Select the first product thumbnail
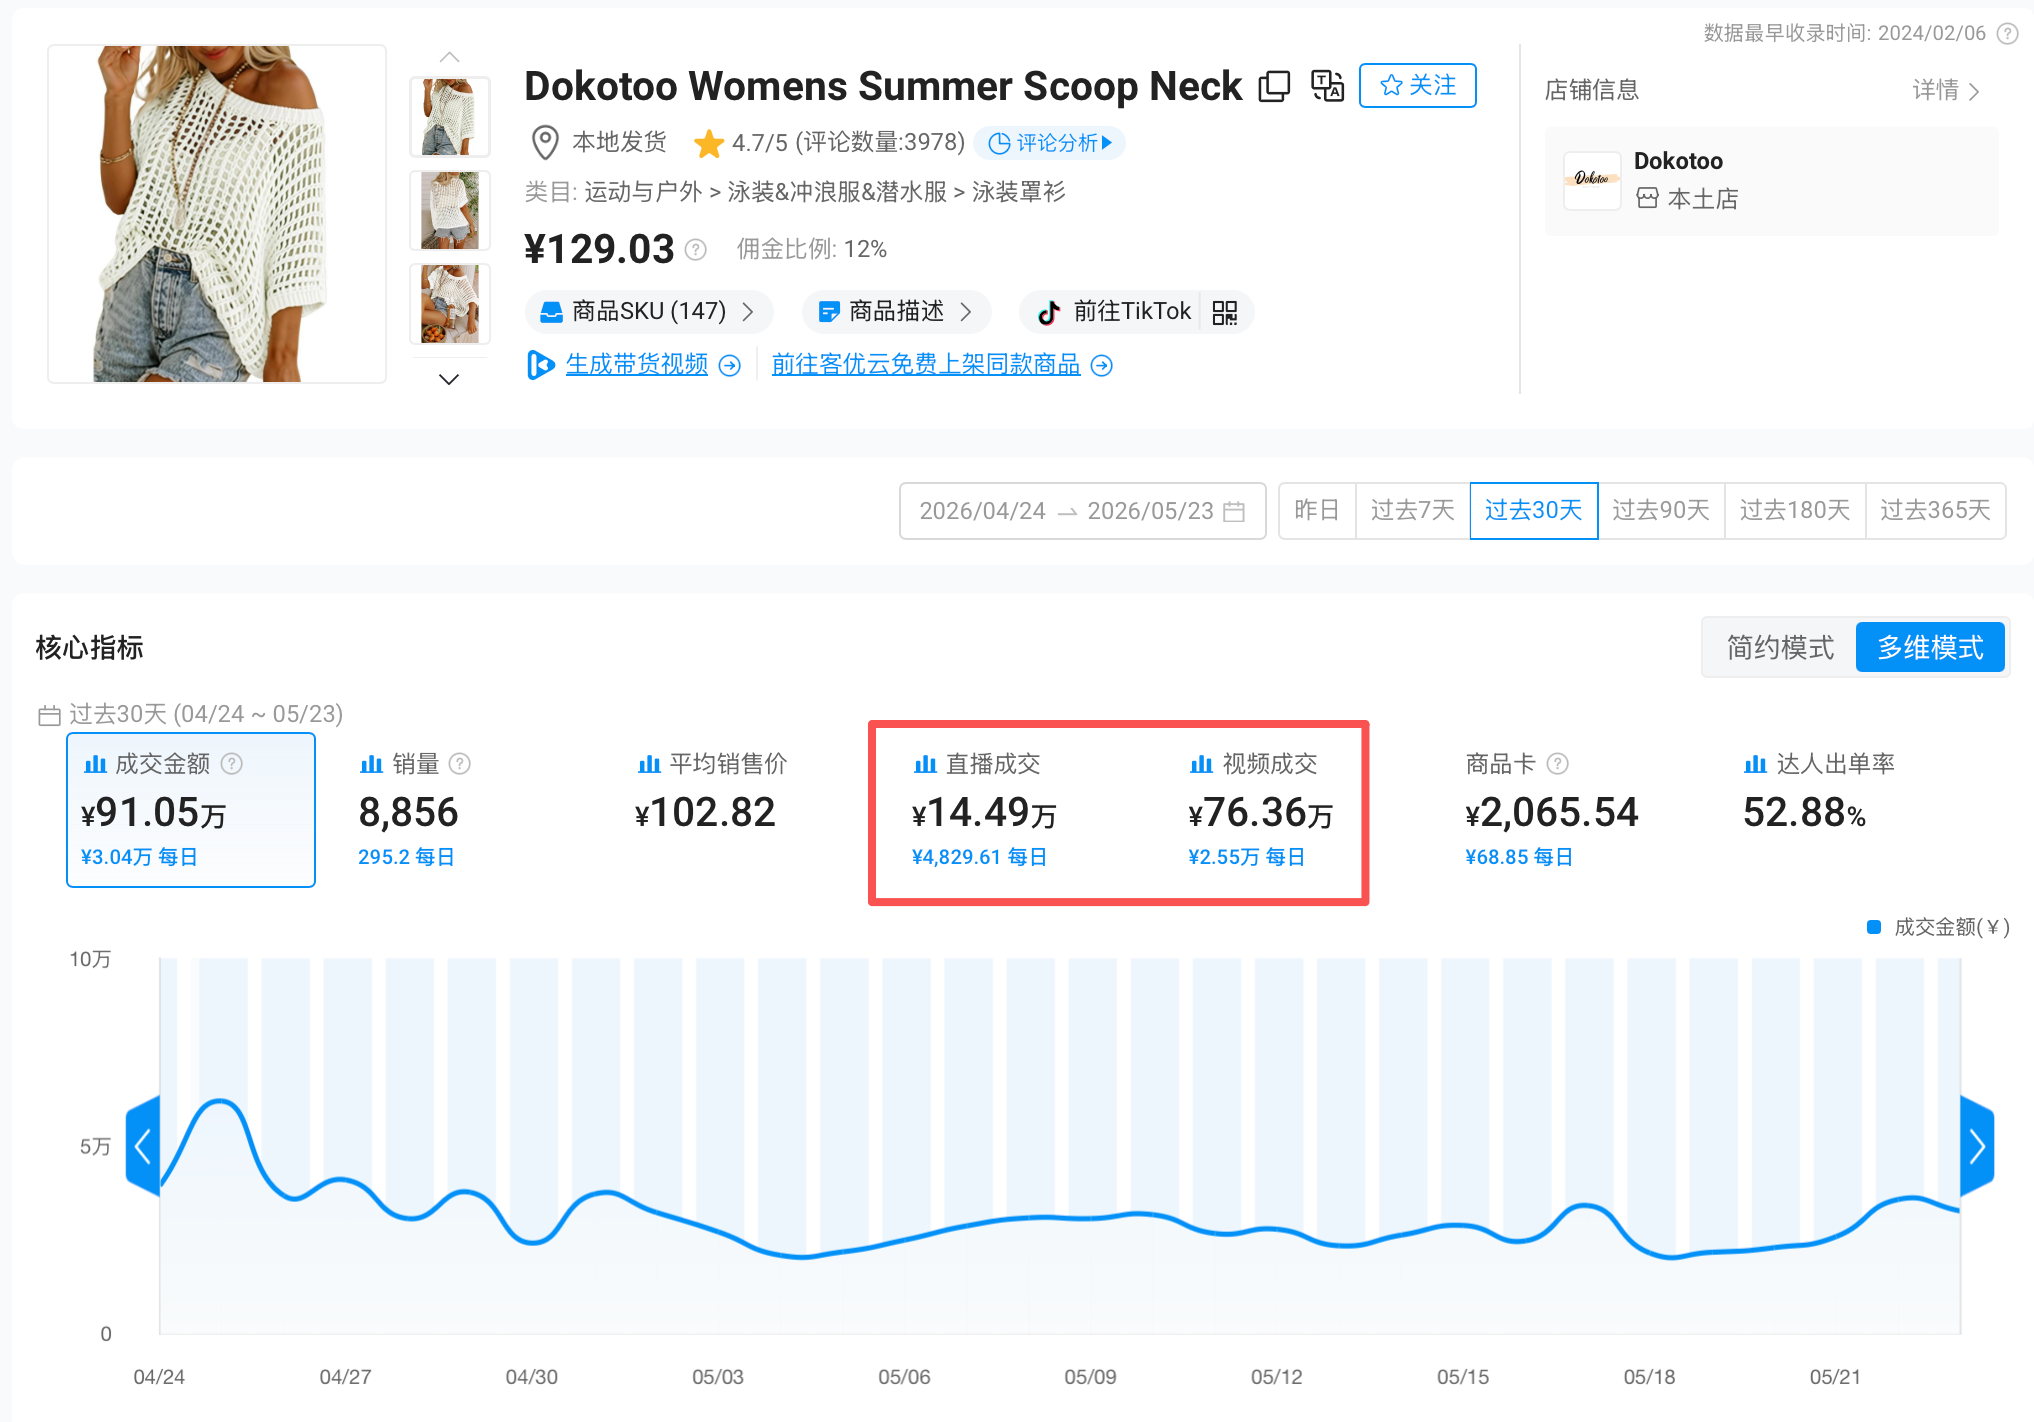The height and width of the screenshot is (1422, 2034). (x=450, y=117)
